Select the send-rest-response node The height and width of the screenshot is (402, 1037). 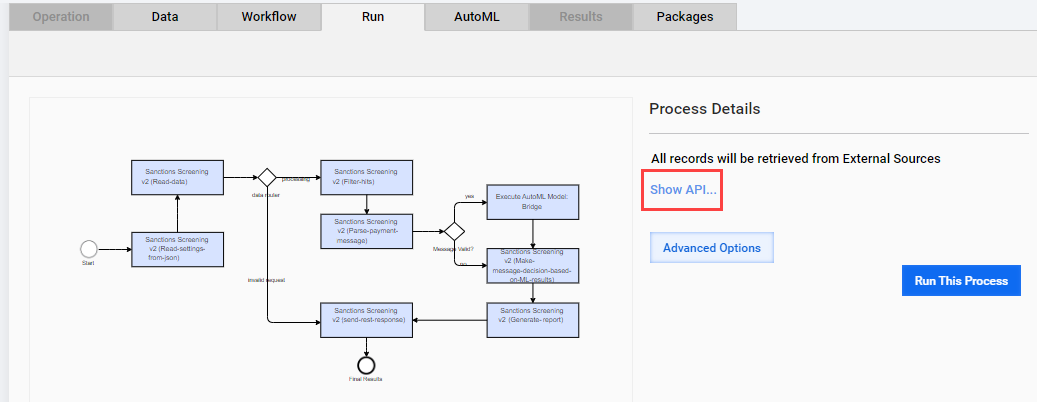366,320
